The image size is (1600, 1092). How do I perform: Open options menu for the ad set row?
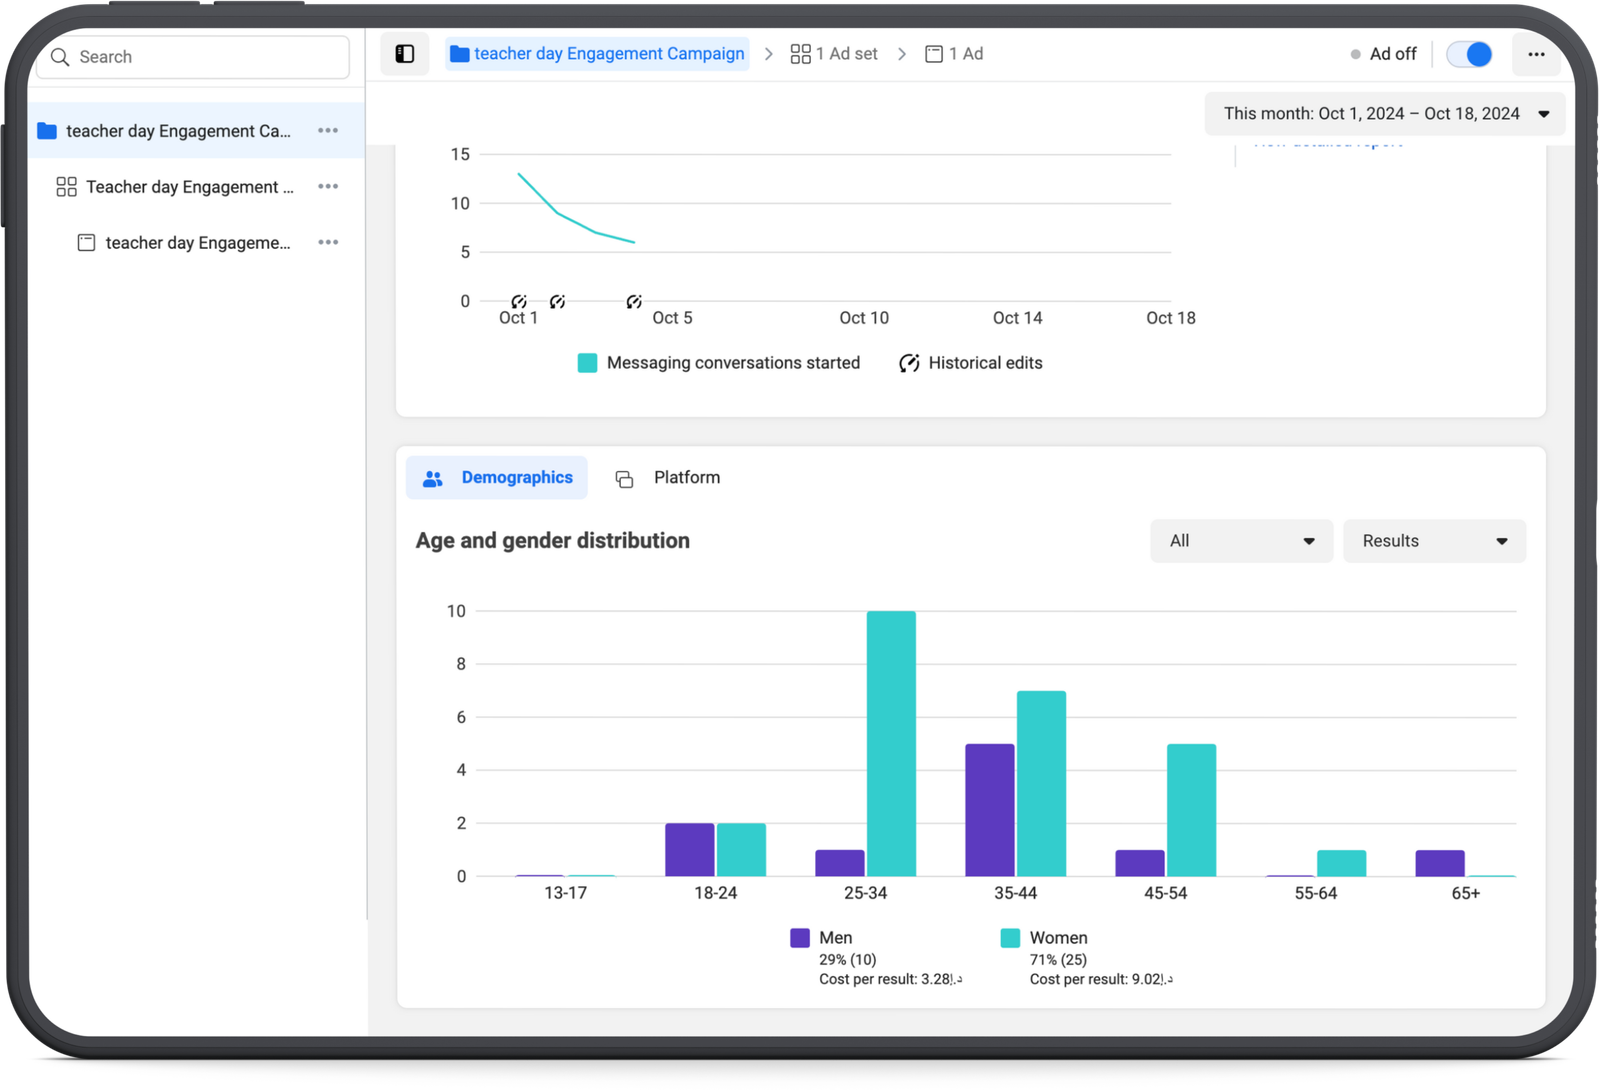click(x=328, y=187)
